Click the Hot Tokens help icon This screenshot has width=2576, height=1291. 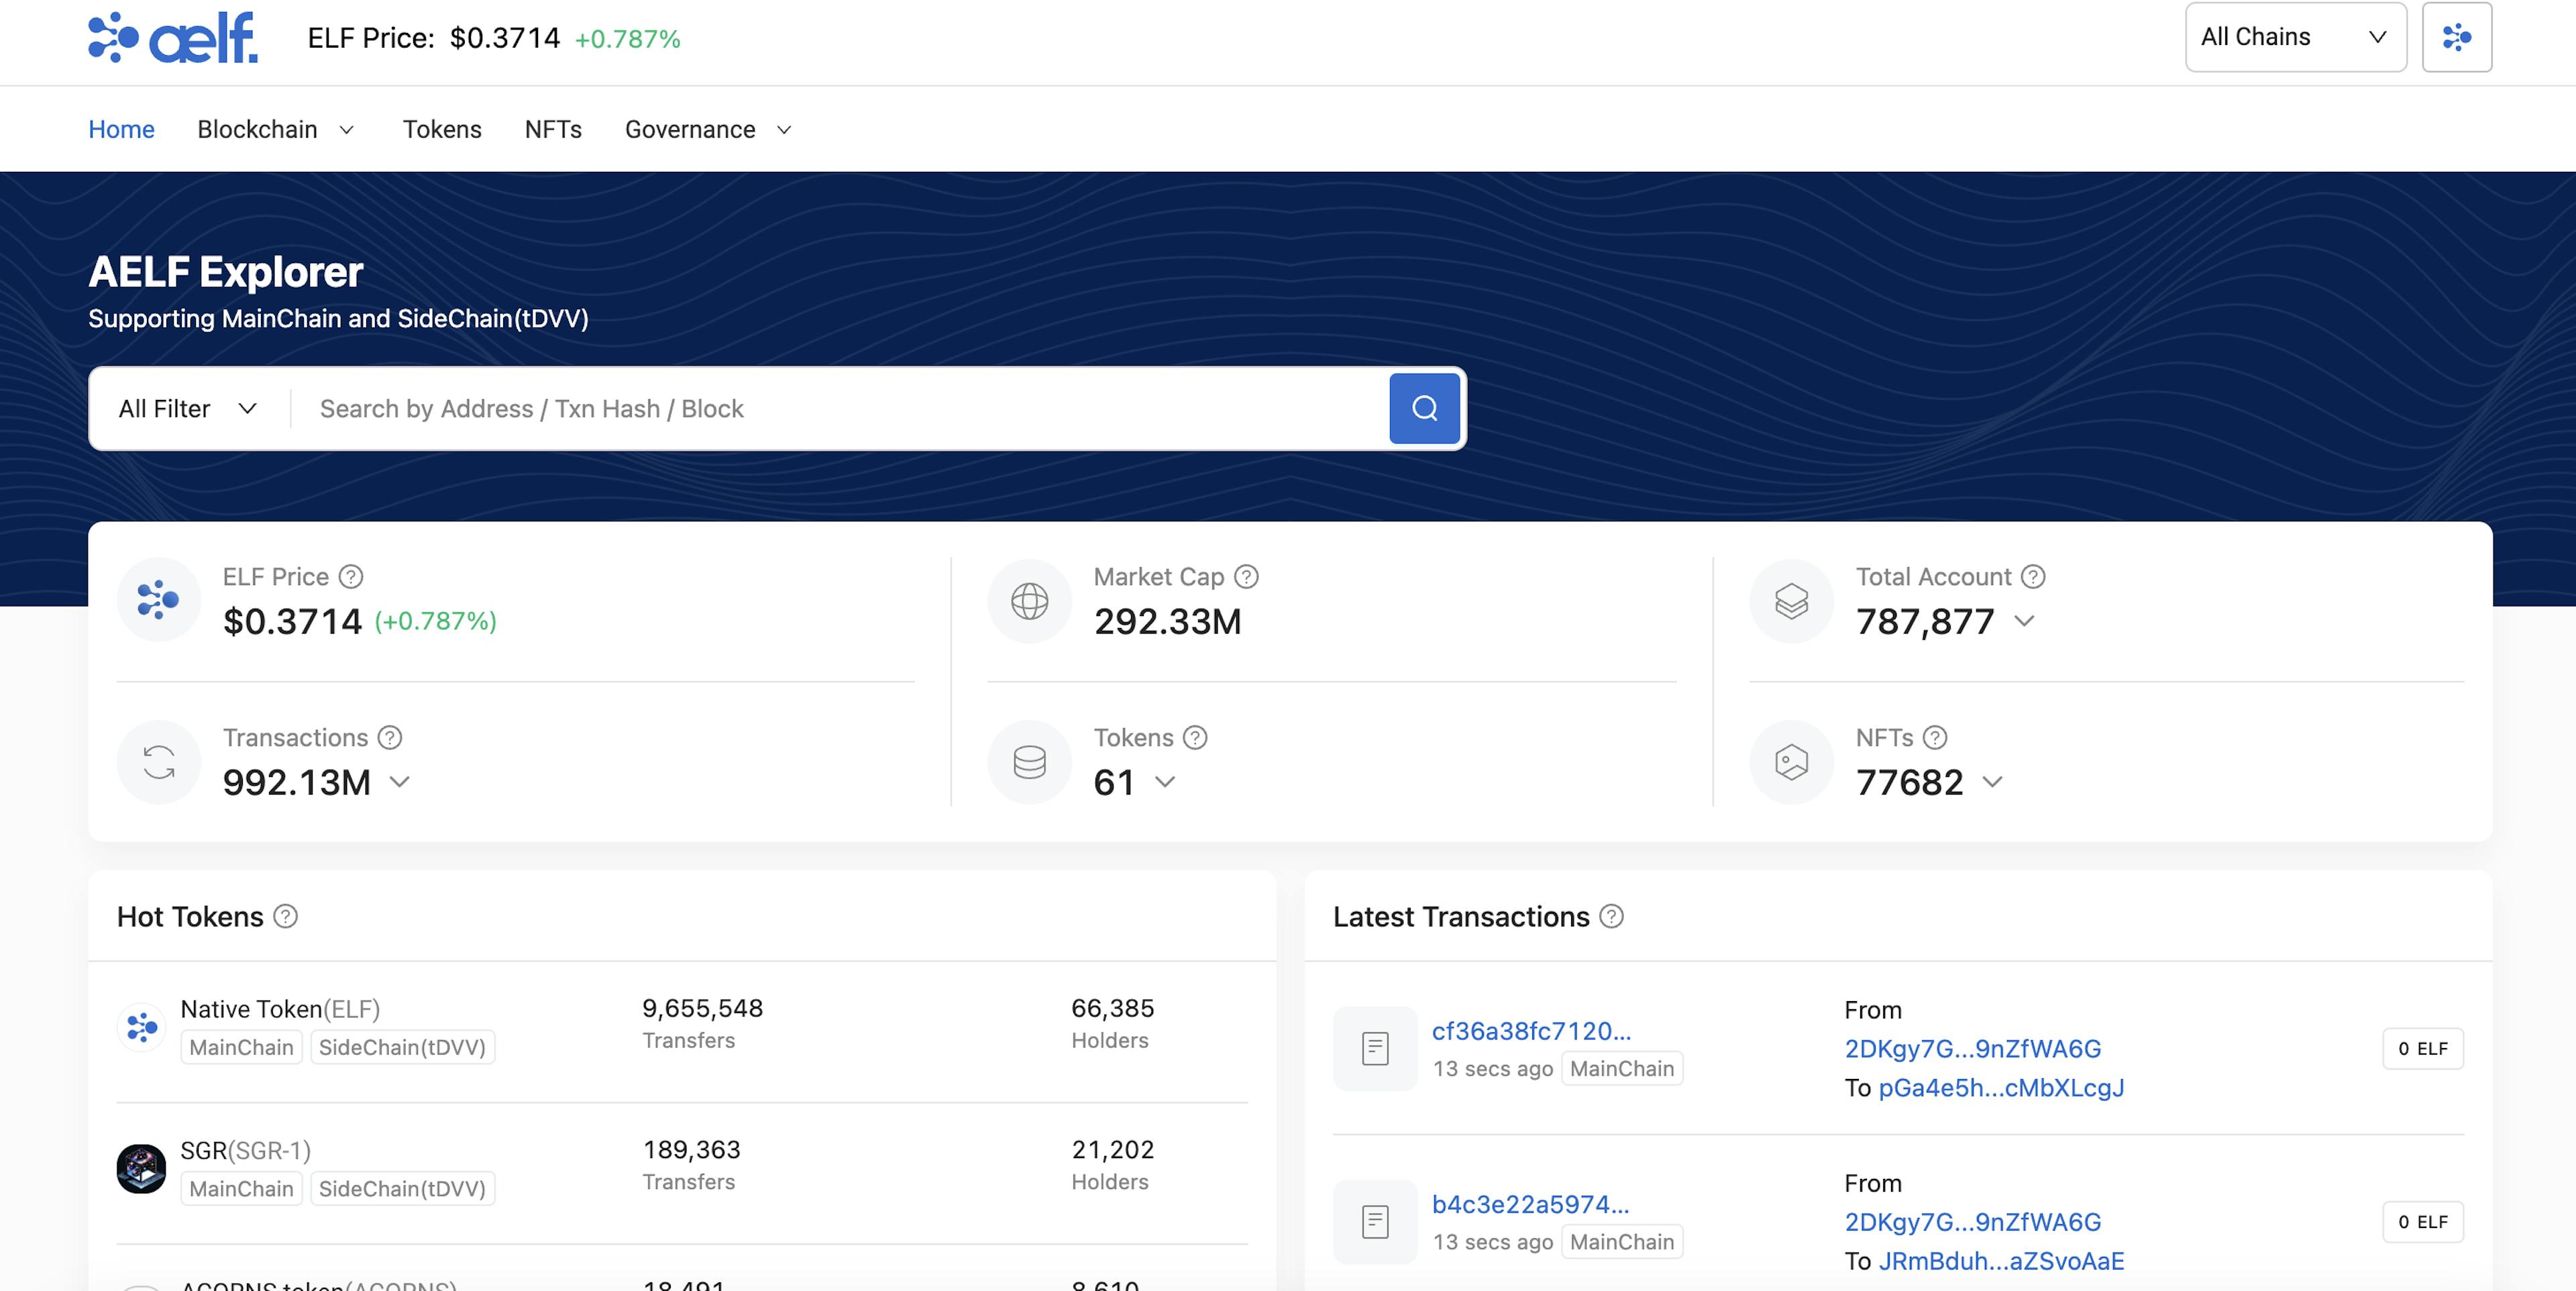click(x=286, y=917)
